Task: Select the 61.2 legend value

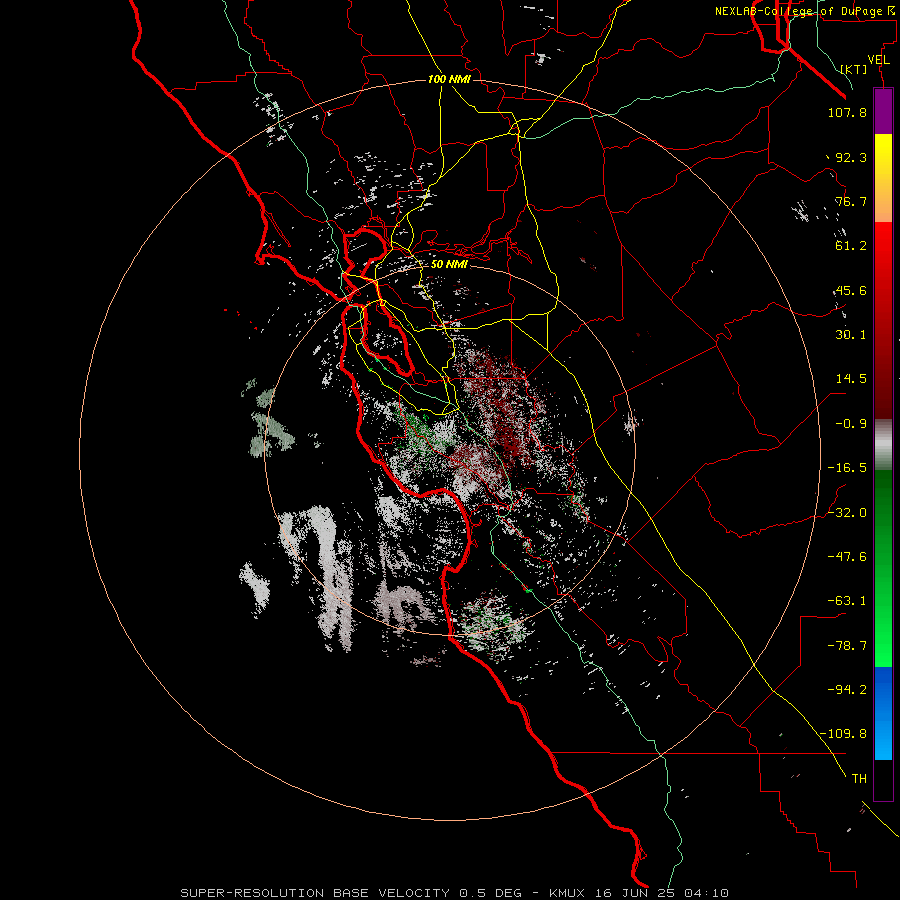Action: pyautogui.click(x=851, y=246)
